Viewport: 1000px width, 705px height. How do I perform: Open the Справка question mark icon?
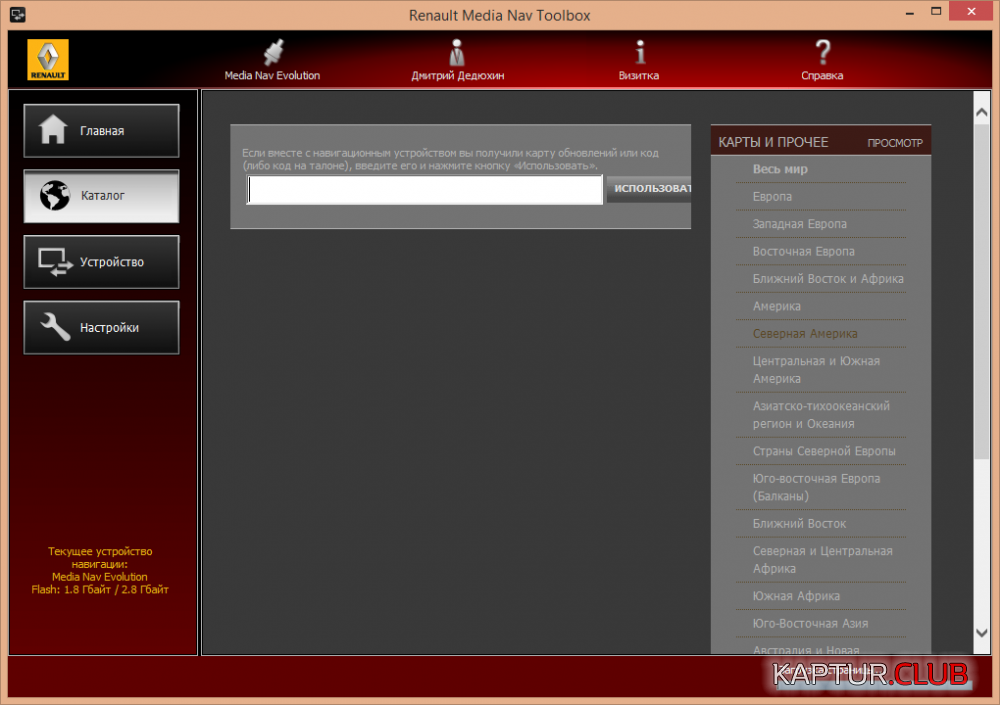tap(823, 52)
